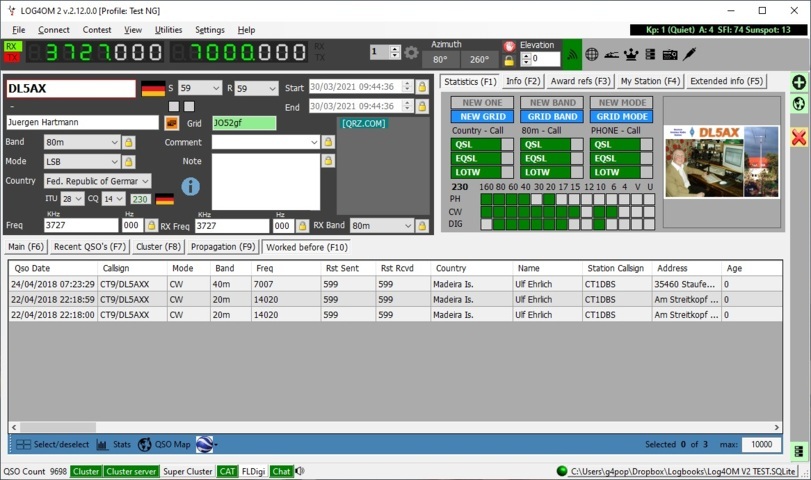Open the Recent QSO's (F7) tab
Viewport: 811px width, 480px height.
click(x=90, y=247)
